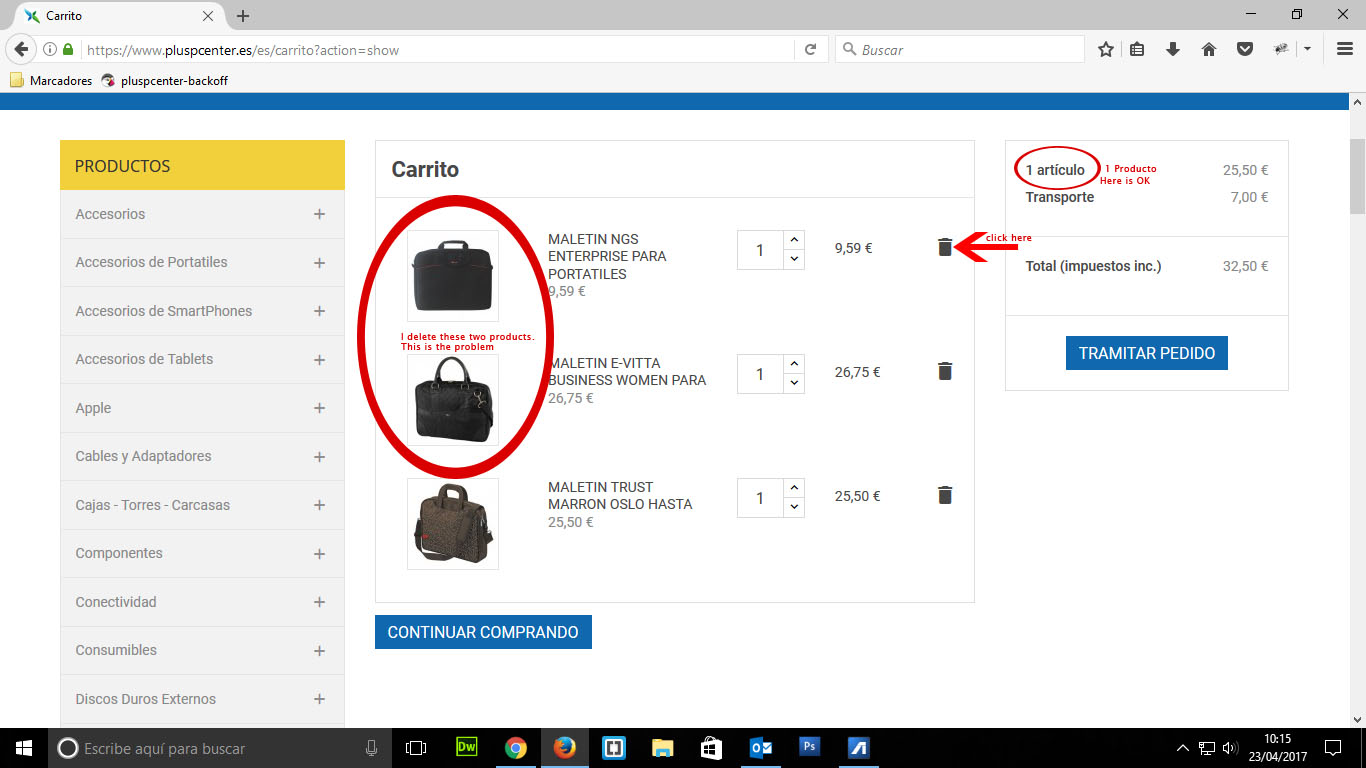Viewport: 1366px width, 768px height.
Task: Expand Cables y Adaptadores category
Action: tap(319, 457)
